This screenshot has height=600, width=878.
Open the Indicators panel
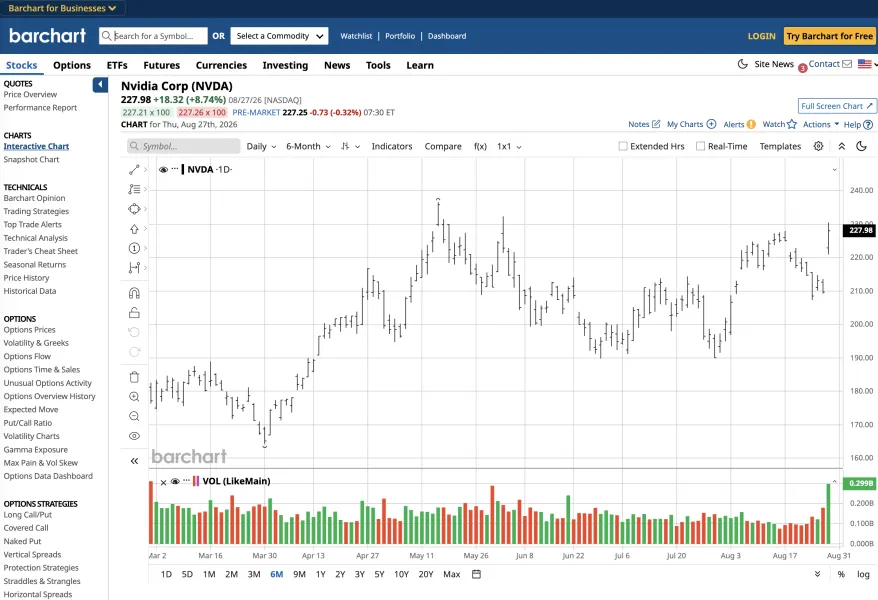(392, 146)
